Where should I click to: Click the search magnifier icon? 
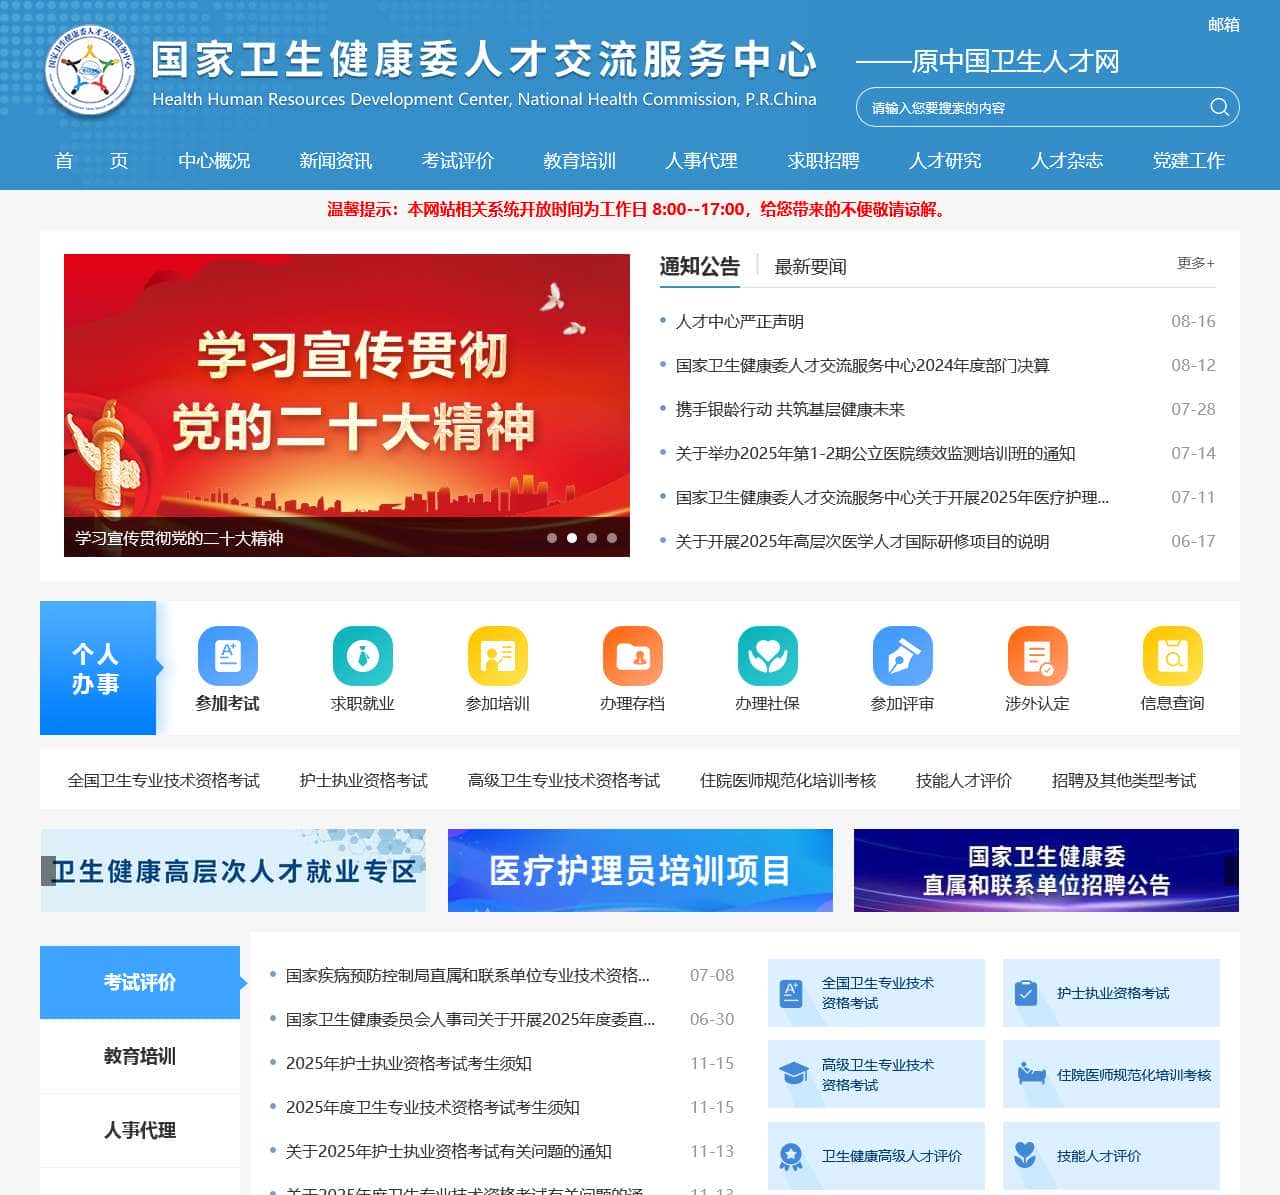(1219, 107)
